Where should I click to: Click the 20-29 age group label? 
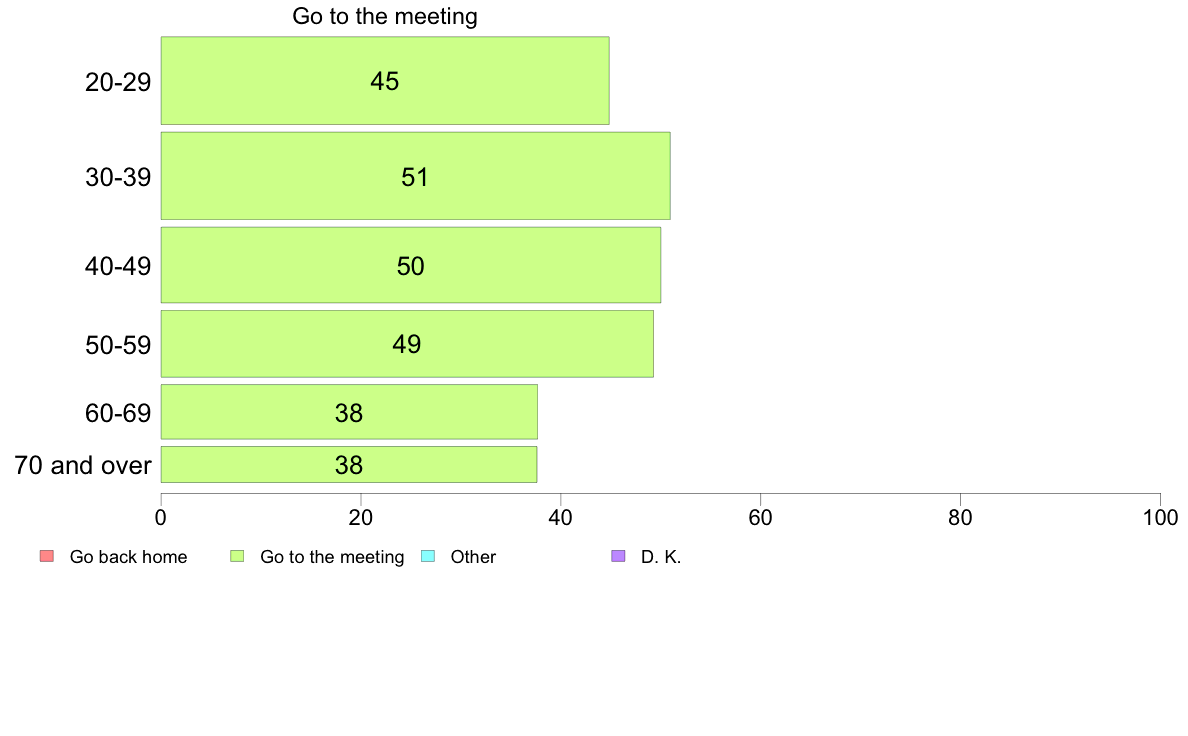pyautogui.click(x=118, y=82)
